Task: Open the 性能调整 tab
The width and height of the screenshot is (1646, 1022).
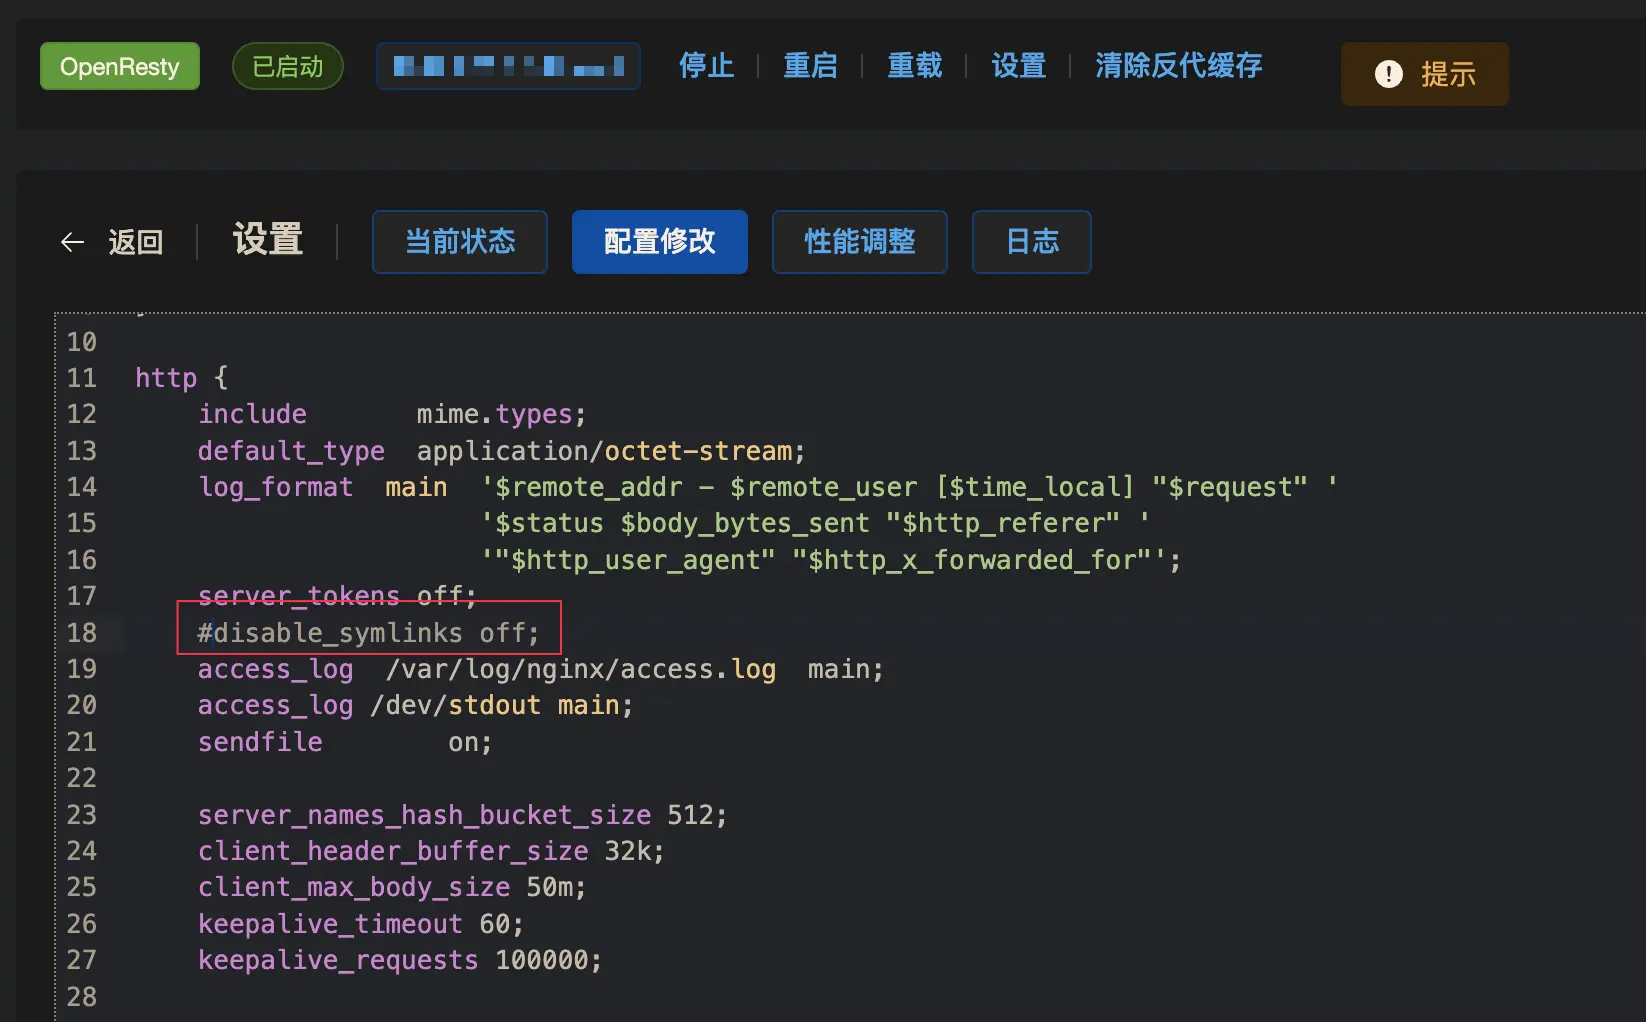Action: coord(860,242)
